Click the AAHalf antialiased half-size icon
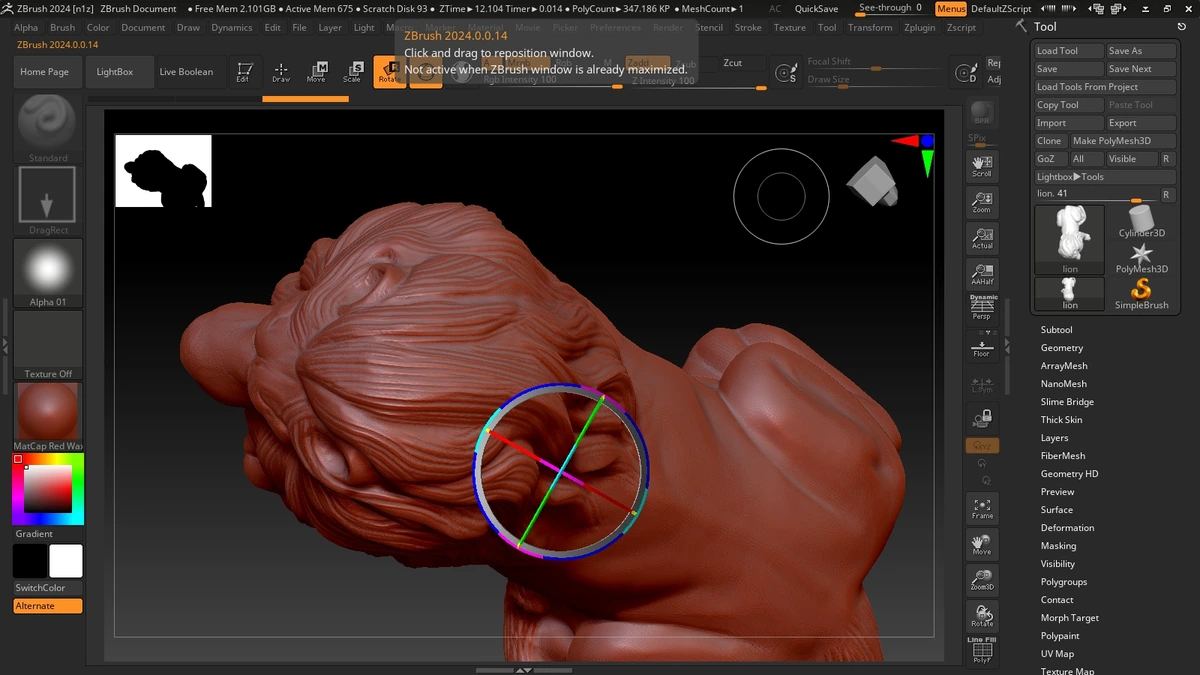Image resolution: width=1200 pixels, height=675 pixels. click(982, 274)
